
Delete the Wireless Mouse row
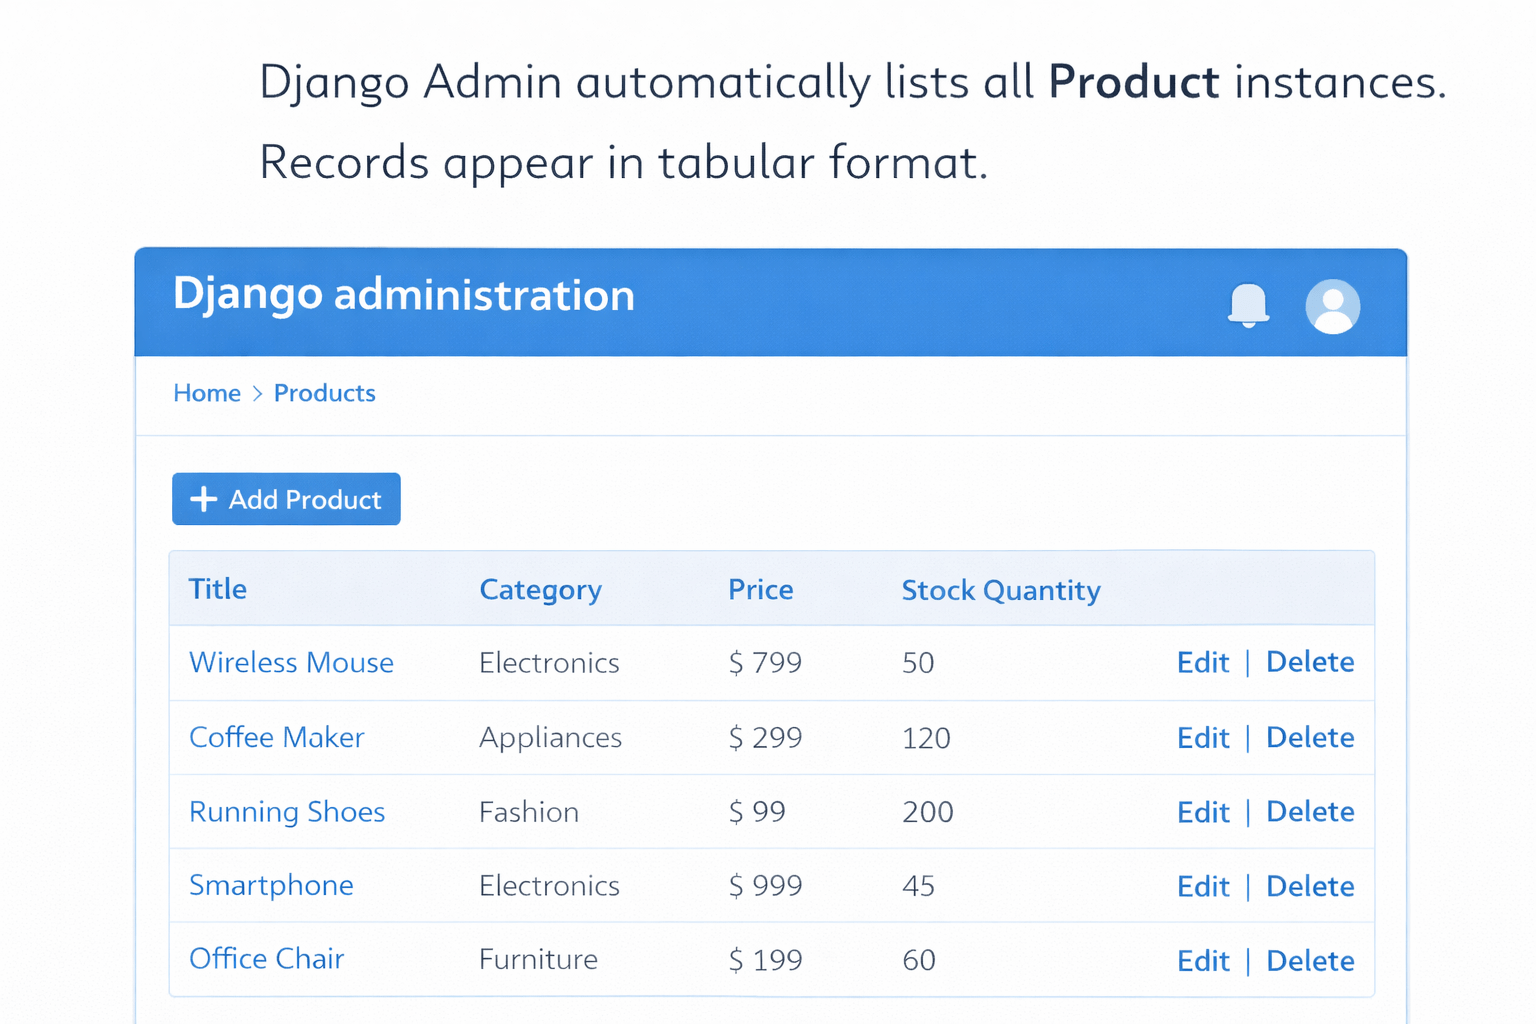coord(1310,662)
